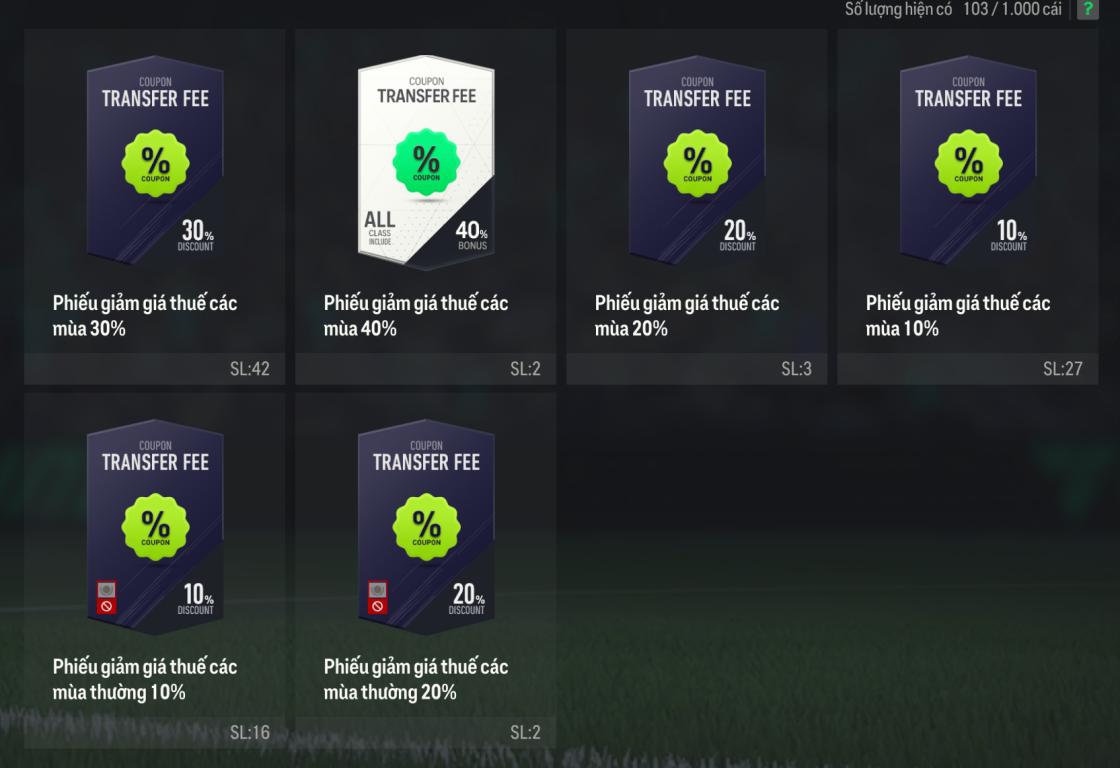Click the SL:3 quantity bar on the 20% coupon
Screen dimensions: 1120x768
pos(696,369)
